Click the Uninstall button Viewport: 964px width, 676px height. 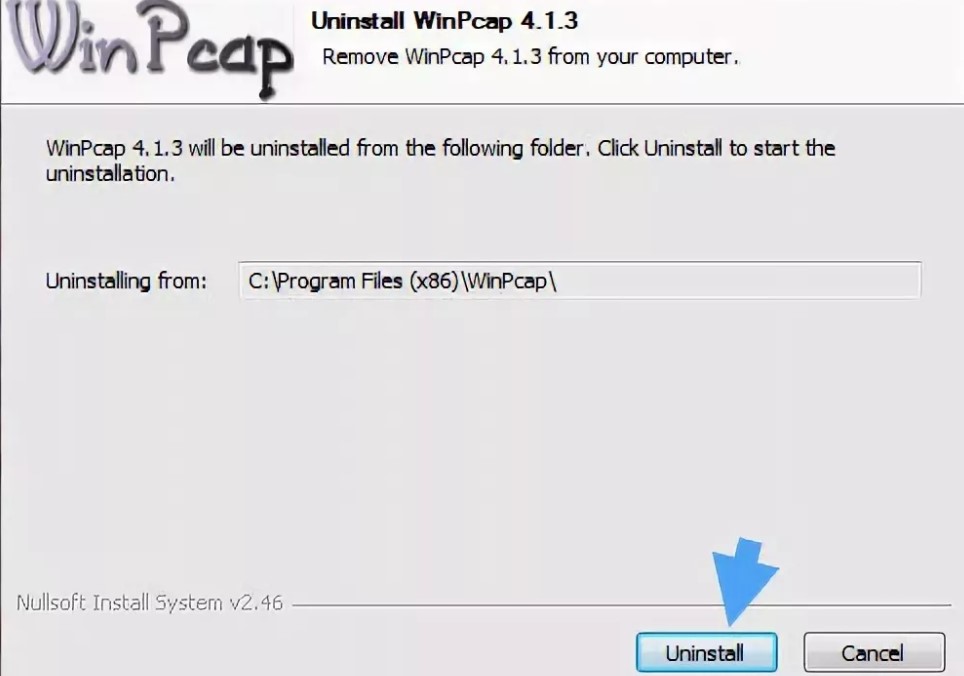point(706,652)
